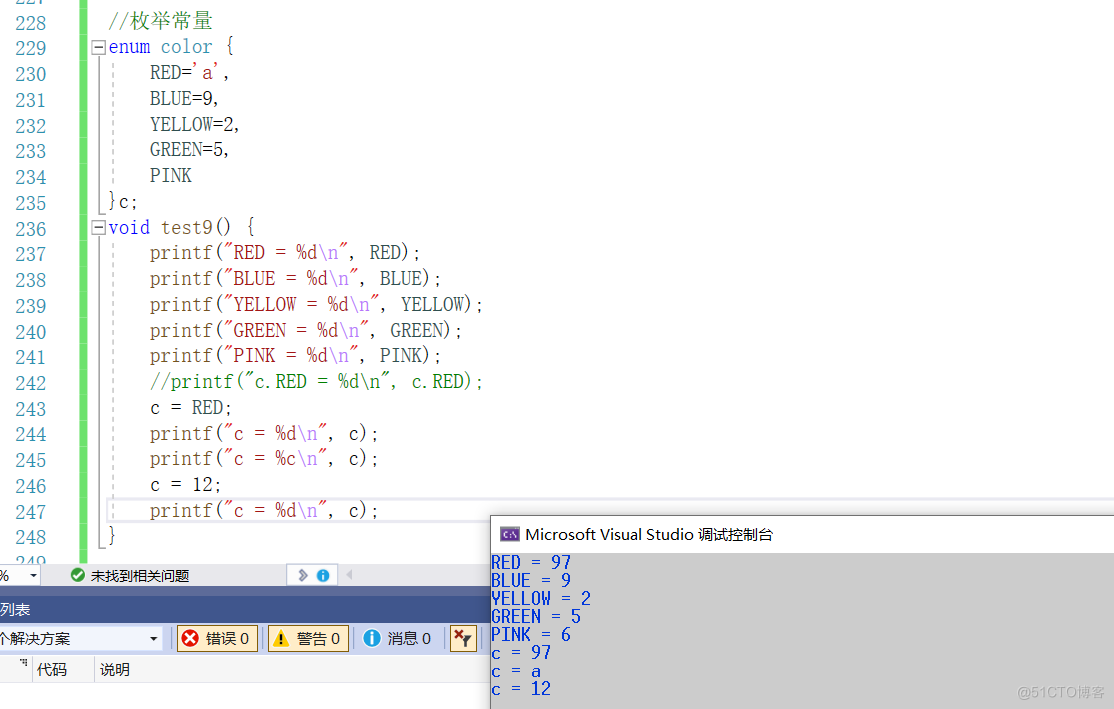
Task: Click the printf RED = %d statement
Action: (x=285, y=253)
